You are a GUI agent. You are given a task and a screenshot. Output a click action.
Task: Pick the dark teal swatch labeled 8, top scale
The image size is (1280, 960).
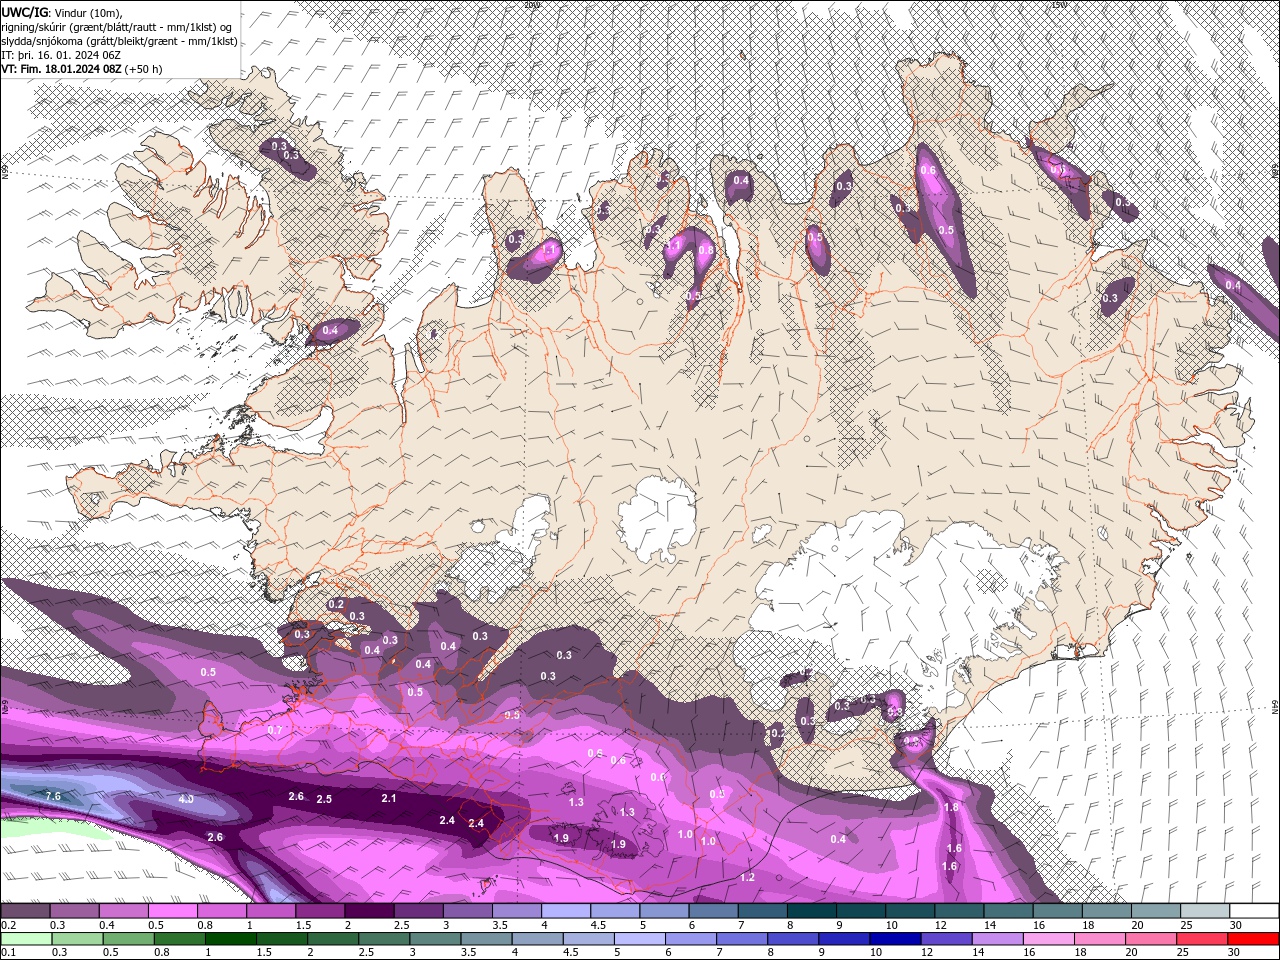pos(812,911)
